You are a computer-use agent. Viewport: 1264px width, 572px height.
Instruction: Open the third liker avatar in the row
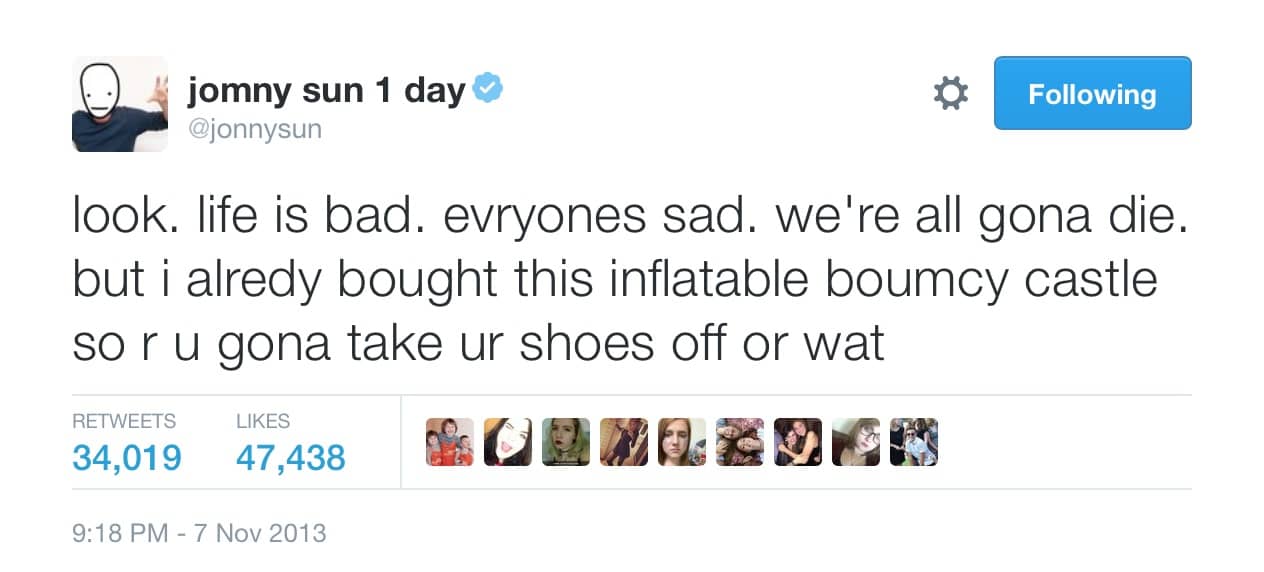coord(566,442)
